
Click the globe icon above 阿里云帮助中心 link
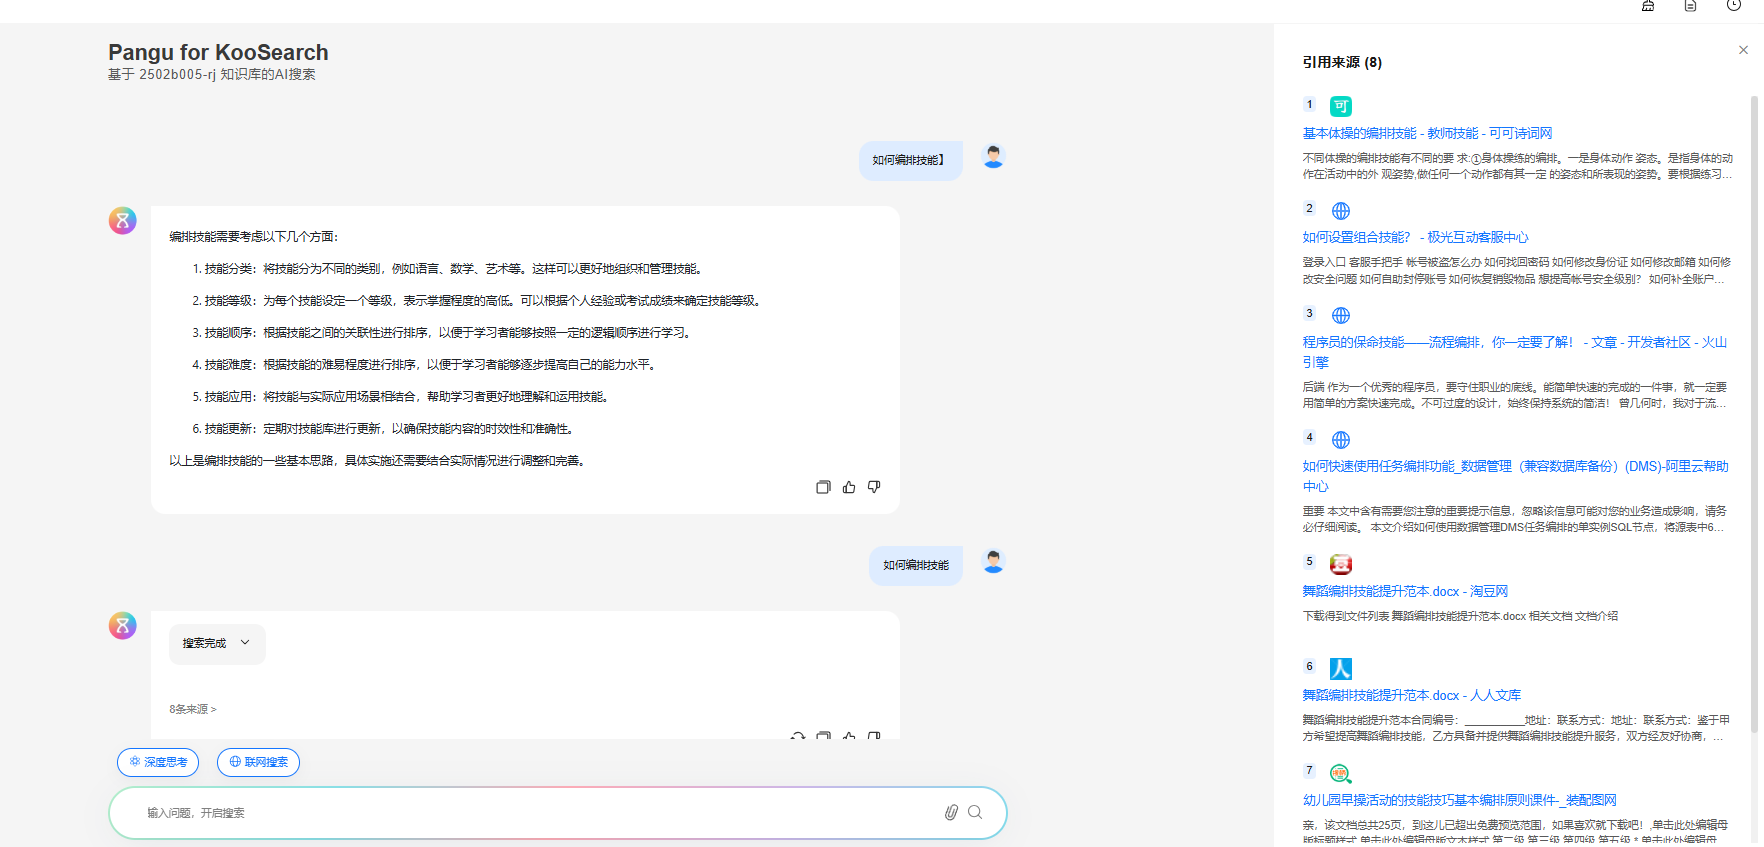[1341, 440]
